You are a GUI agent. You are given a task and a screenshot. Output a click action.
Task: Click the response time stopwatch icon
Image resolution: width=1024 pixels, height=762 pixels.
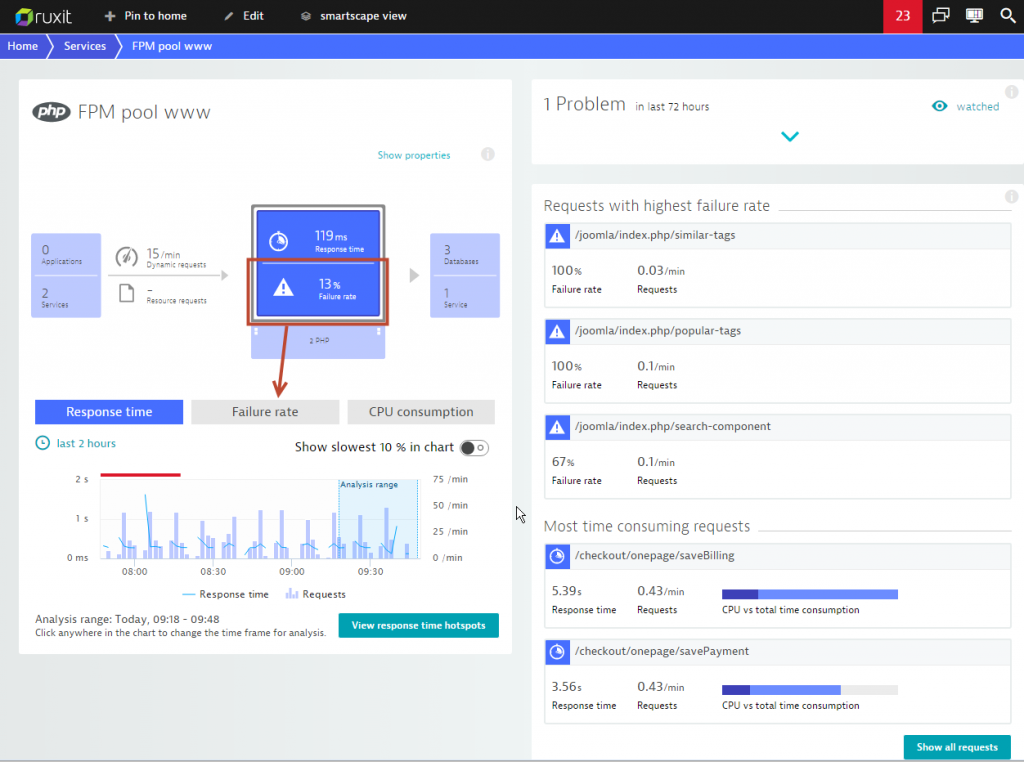point(279,241)
